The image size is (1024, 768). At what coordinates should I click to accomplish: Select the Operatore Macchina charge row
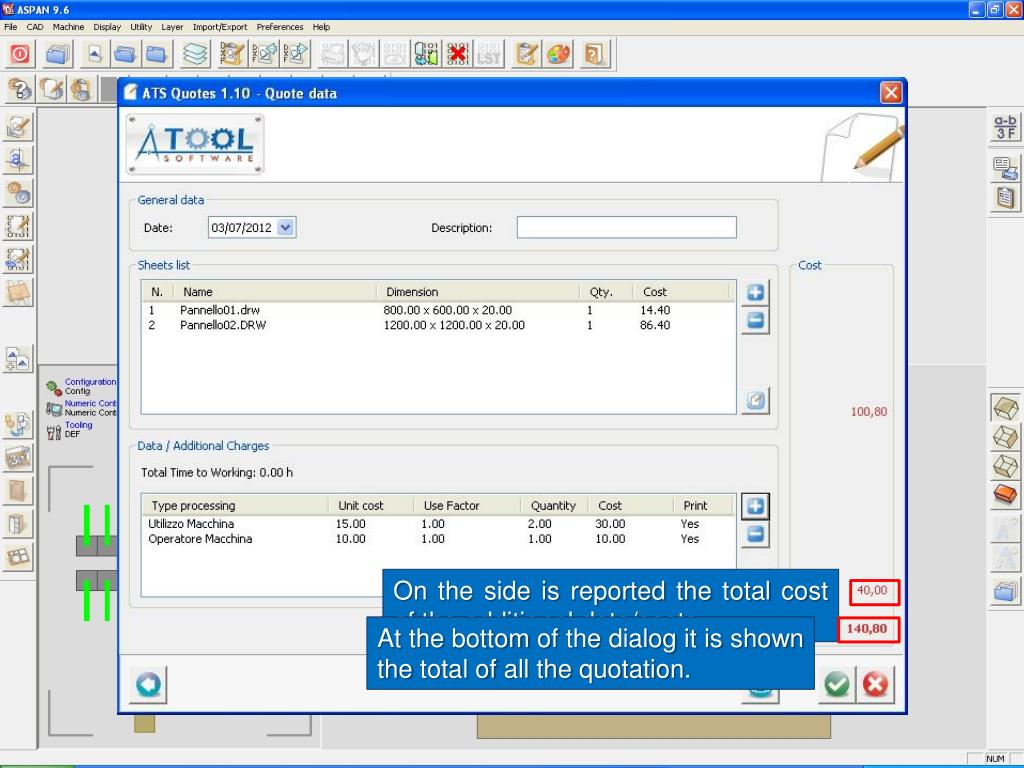438,539
